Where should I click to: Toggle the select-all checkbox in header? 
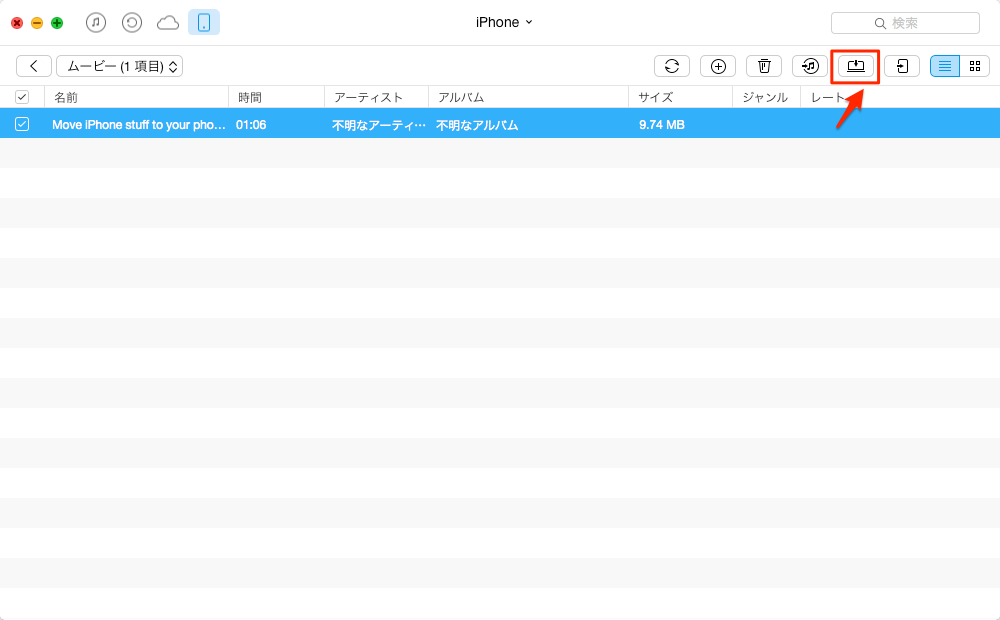[x=22, y=97]
